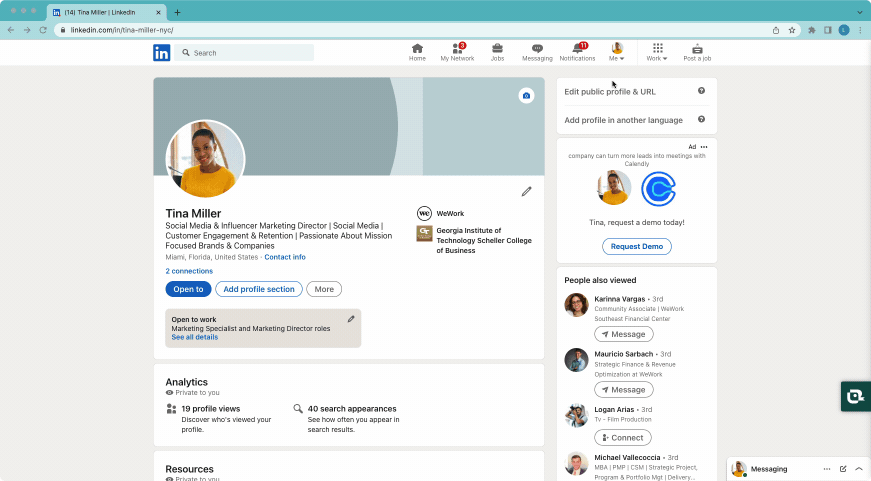Open Messaging in the top navigation
Image resolution: width=871 pixels, height=481 pixels.
coord(537,52)
